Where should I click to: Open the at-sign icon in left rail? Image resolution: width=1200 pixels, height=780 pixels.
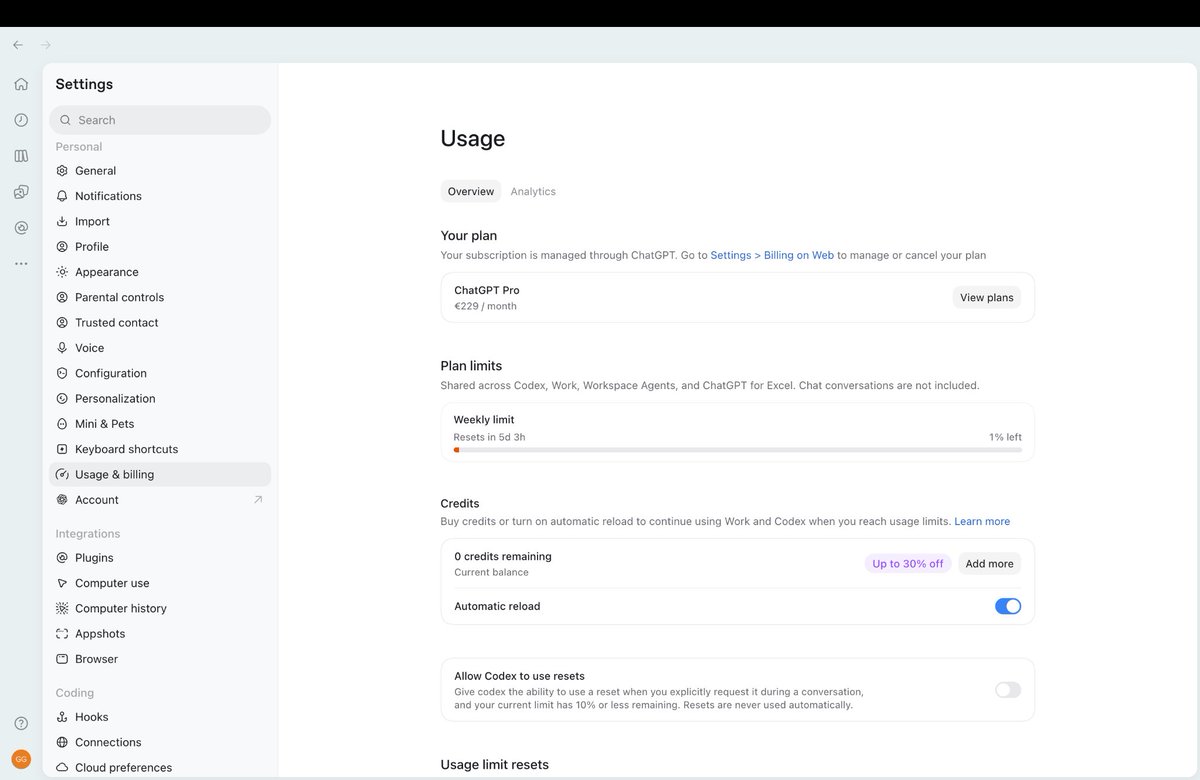[21, 228]
